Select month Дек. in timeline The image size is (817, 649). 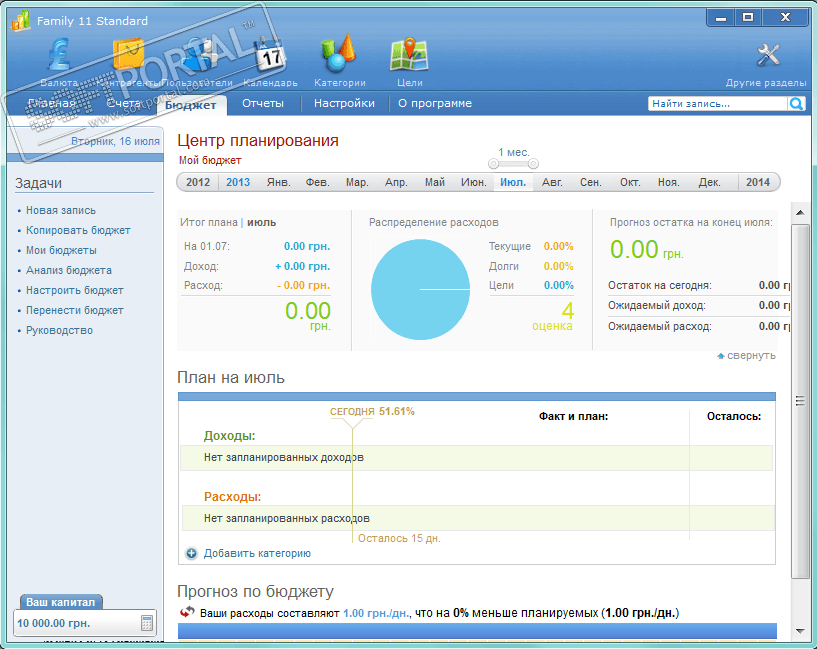click(710, 182)
